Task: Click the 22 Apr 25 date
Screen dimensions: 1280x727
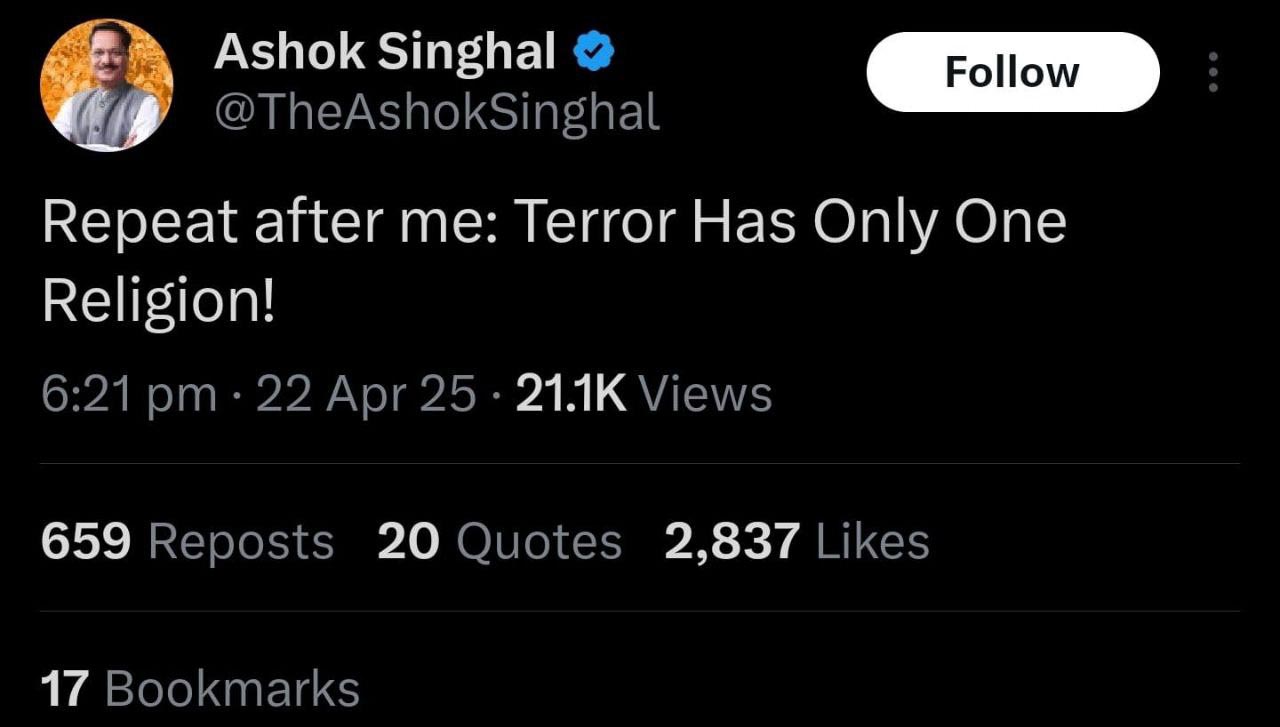Action: (366, 394)
